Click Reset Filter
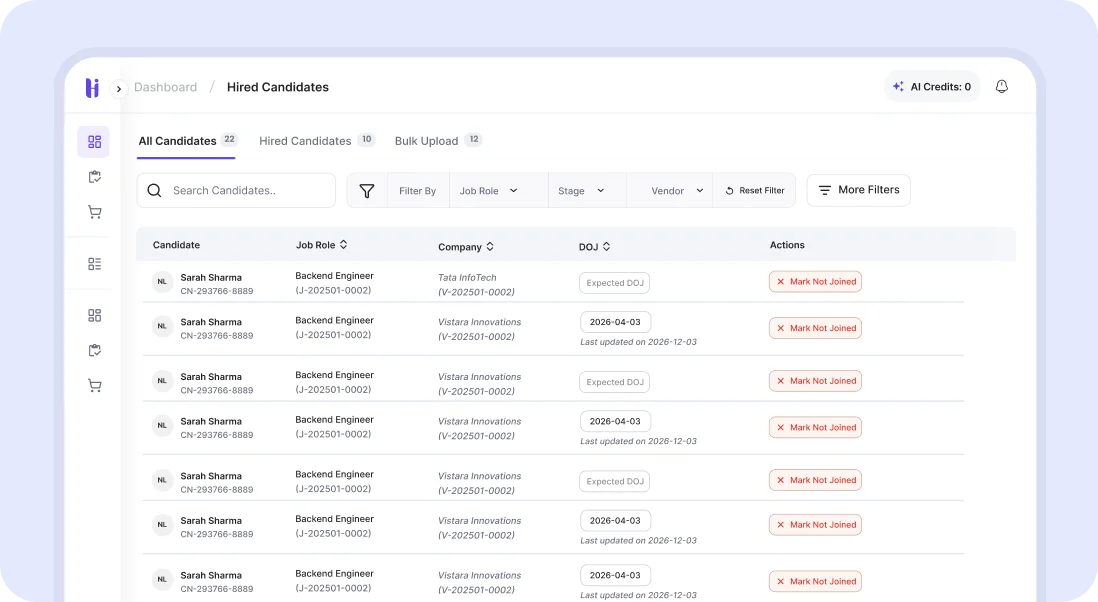Image resolution: width=1098 pixels, height=602 pixels. [754, 189]
